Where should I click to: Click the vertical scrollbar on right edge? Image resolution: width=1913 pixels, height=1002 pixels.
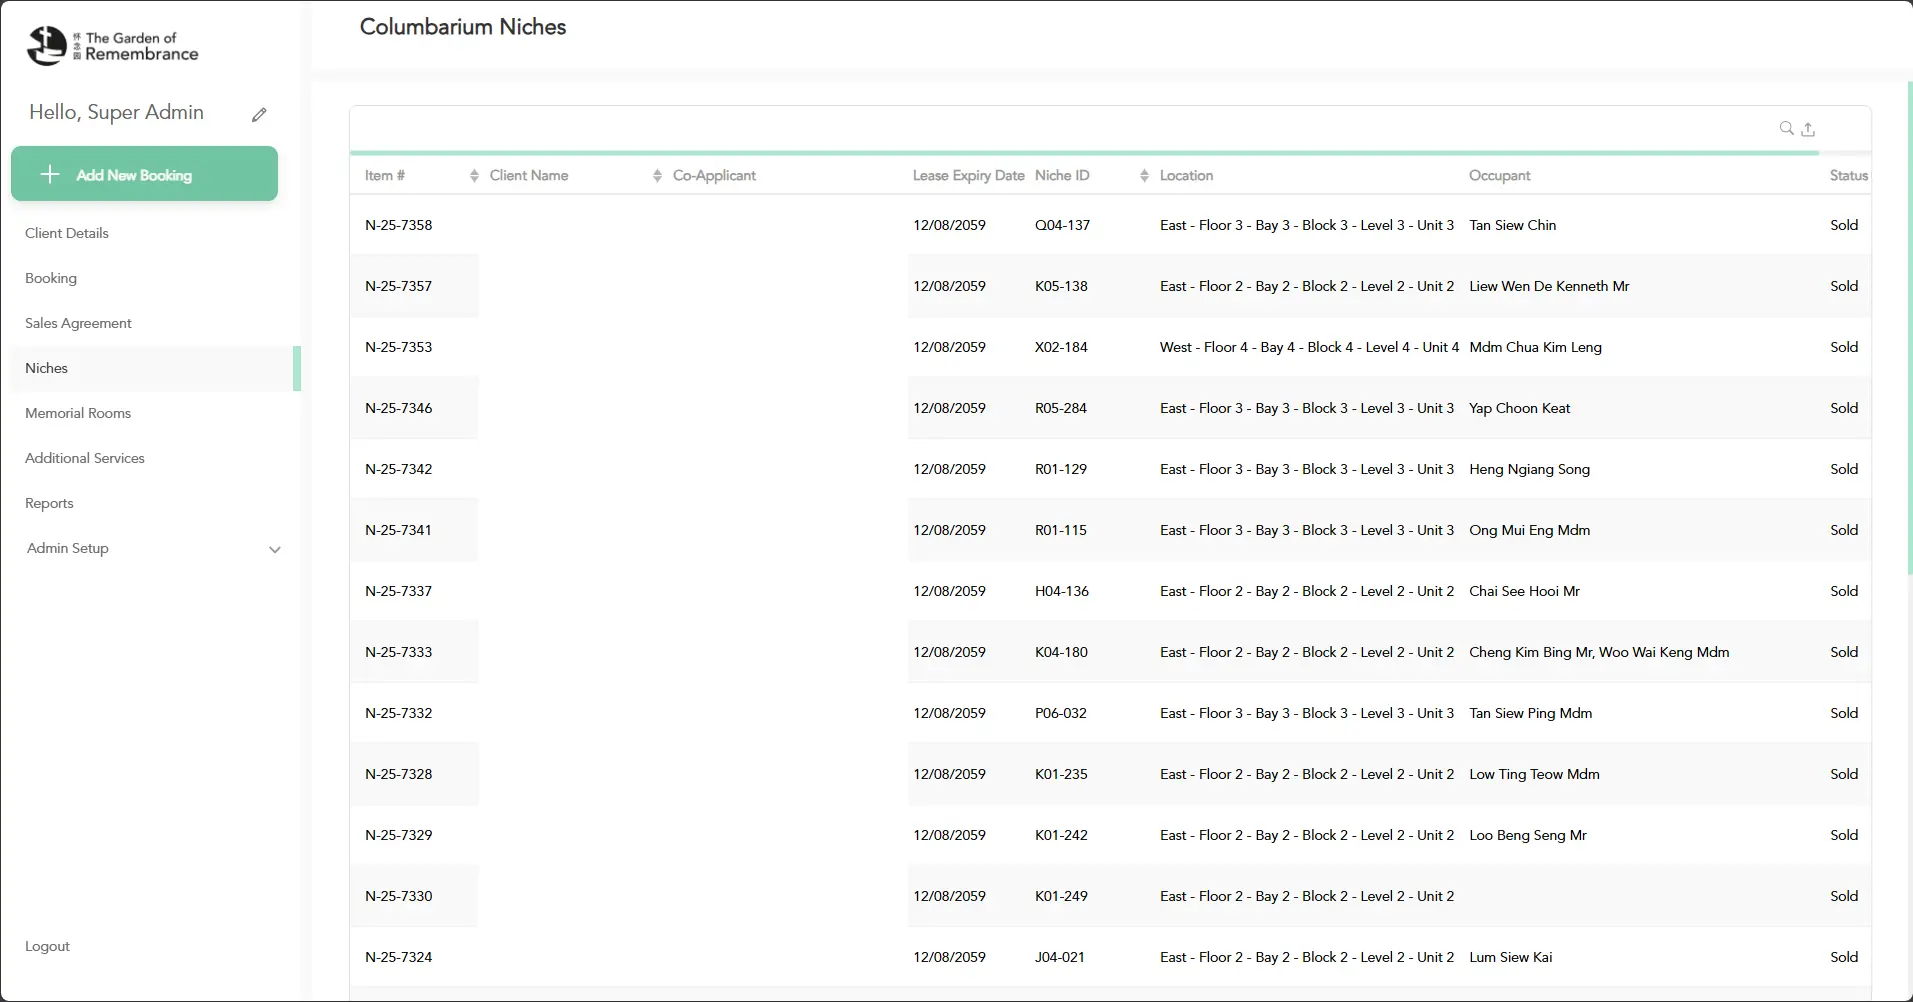(1909, 330)
